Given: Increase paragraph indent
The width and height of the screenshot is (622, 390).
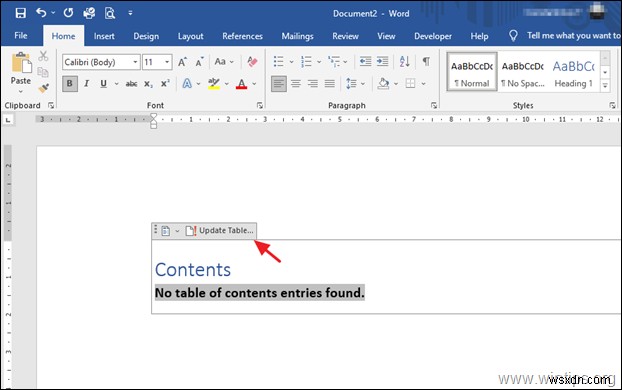Looking at the screenshot, I should tap(382, 61).
